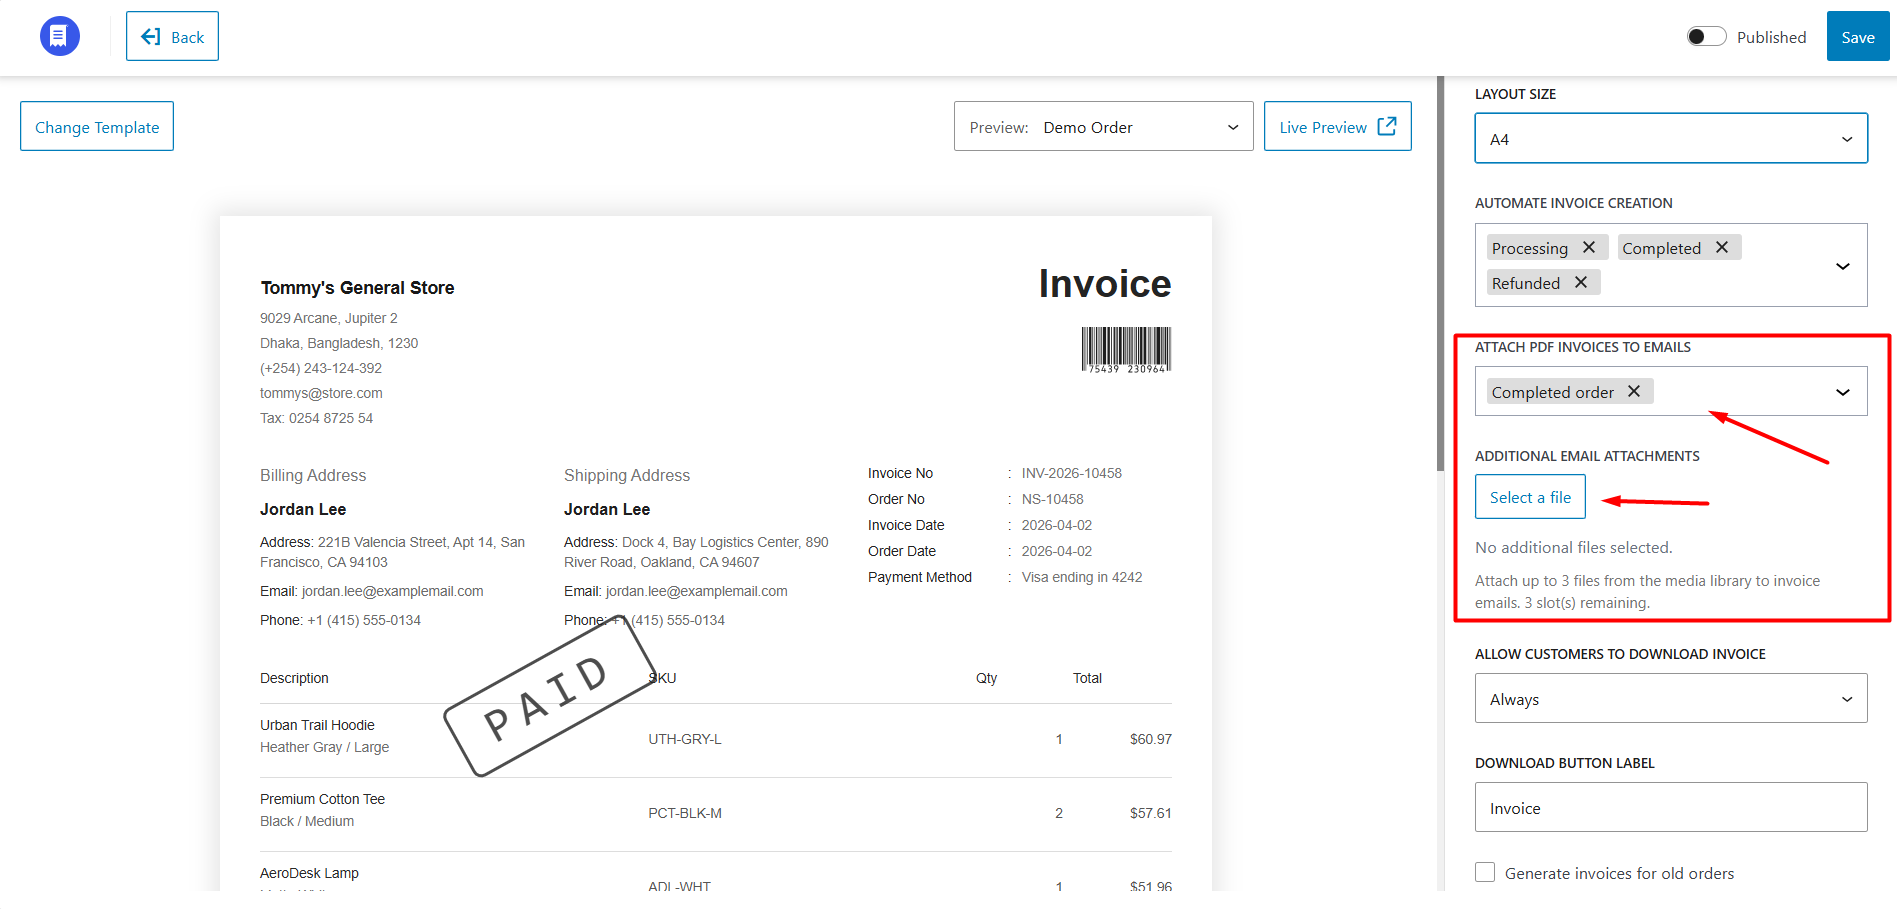
Task: Click the Processing tag label
Action: 1530,248
